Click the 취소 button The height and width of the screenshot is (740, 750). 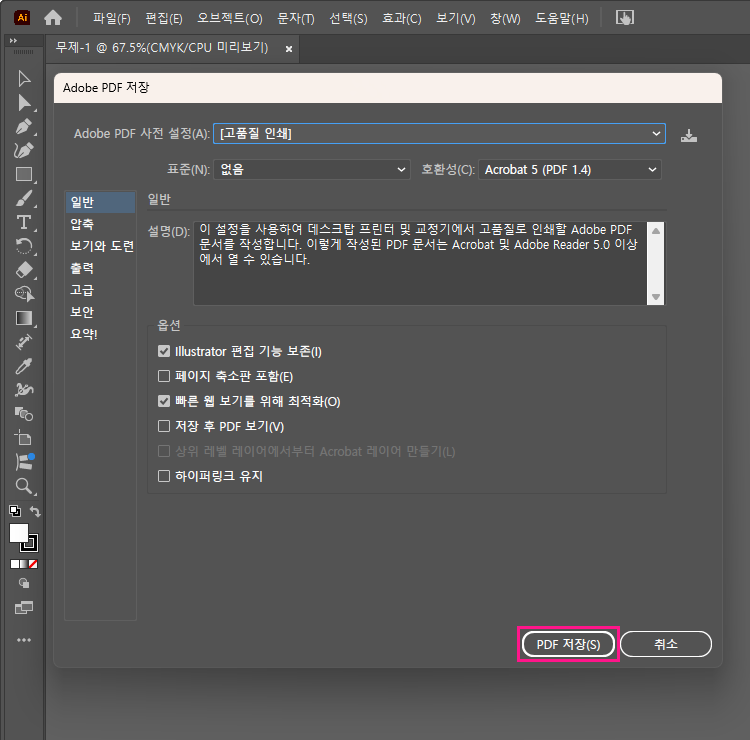[x=666, y=644]
